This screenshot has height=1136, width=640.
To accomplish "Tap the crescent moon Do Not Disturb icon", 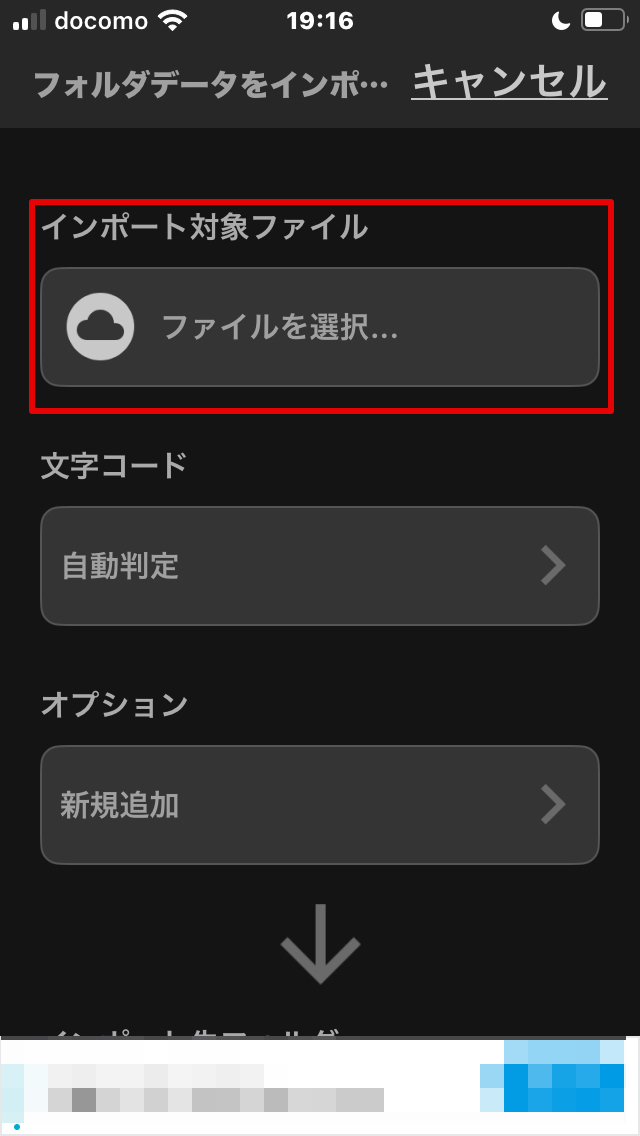I will pos(562,21).
